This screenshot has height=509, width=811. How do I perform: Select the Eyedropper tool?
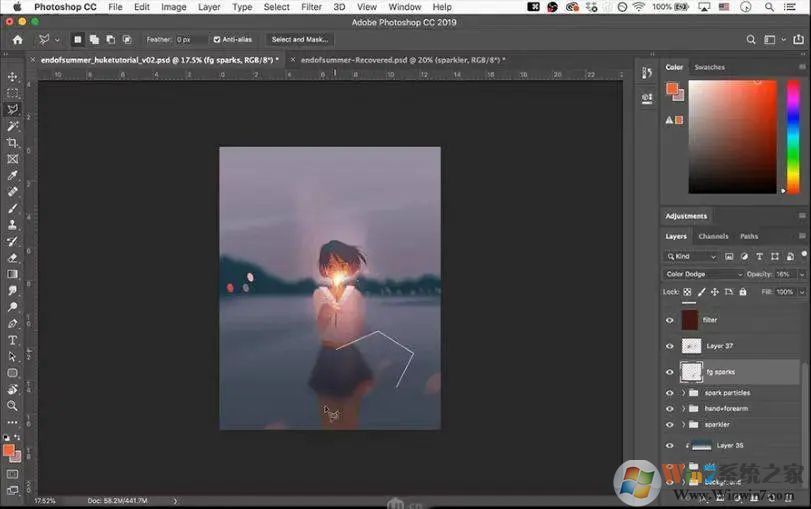click(x=12, y=175)
